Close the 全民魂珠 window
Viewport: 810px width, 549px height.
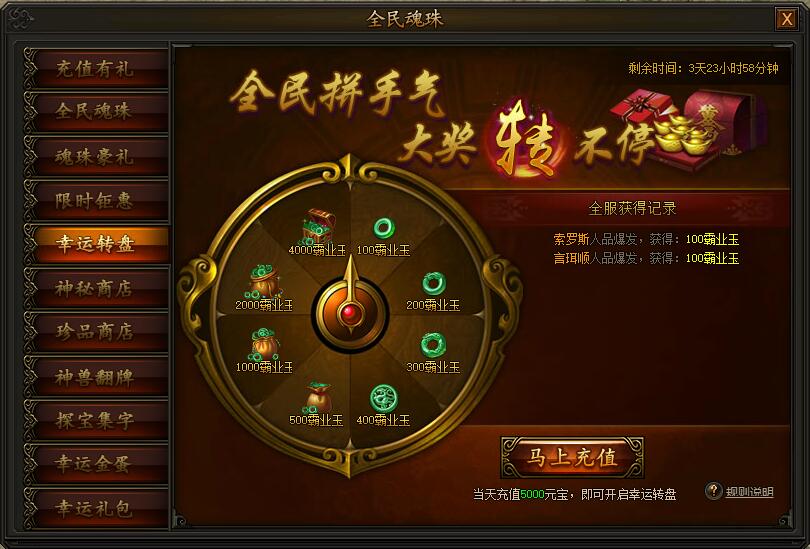point(786,19)
